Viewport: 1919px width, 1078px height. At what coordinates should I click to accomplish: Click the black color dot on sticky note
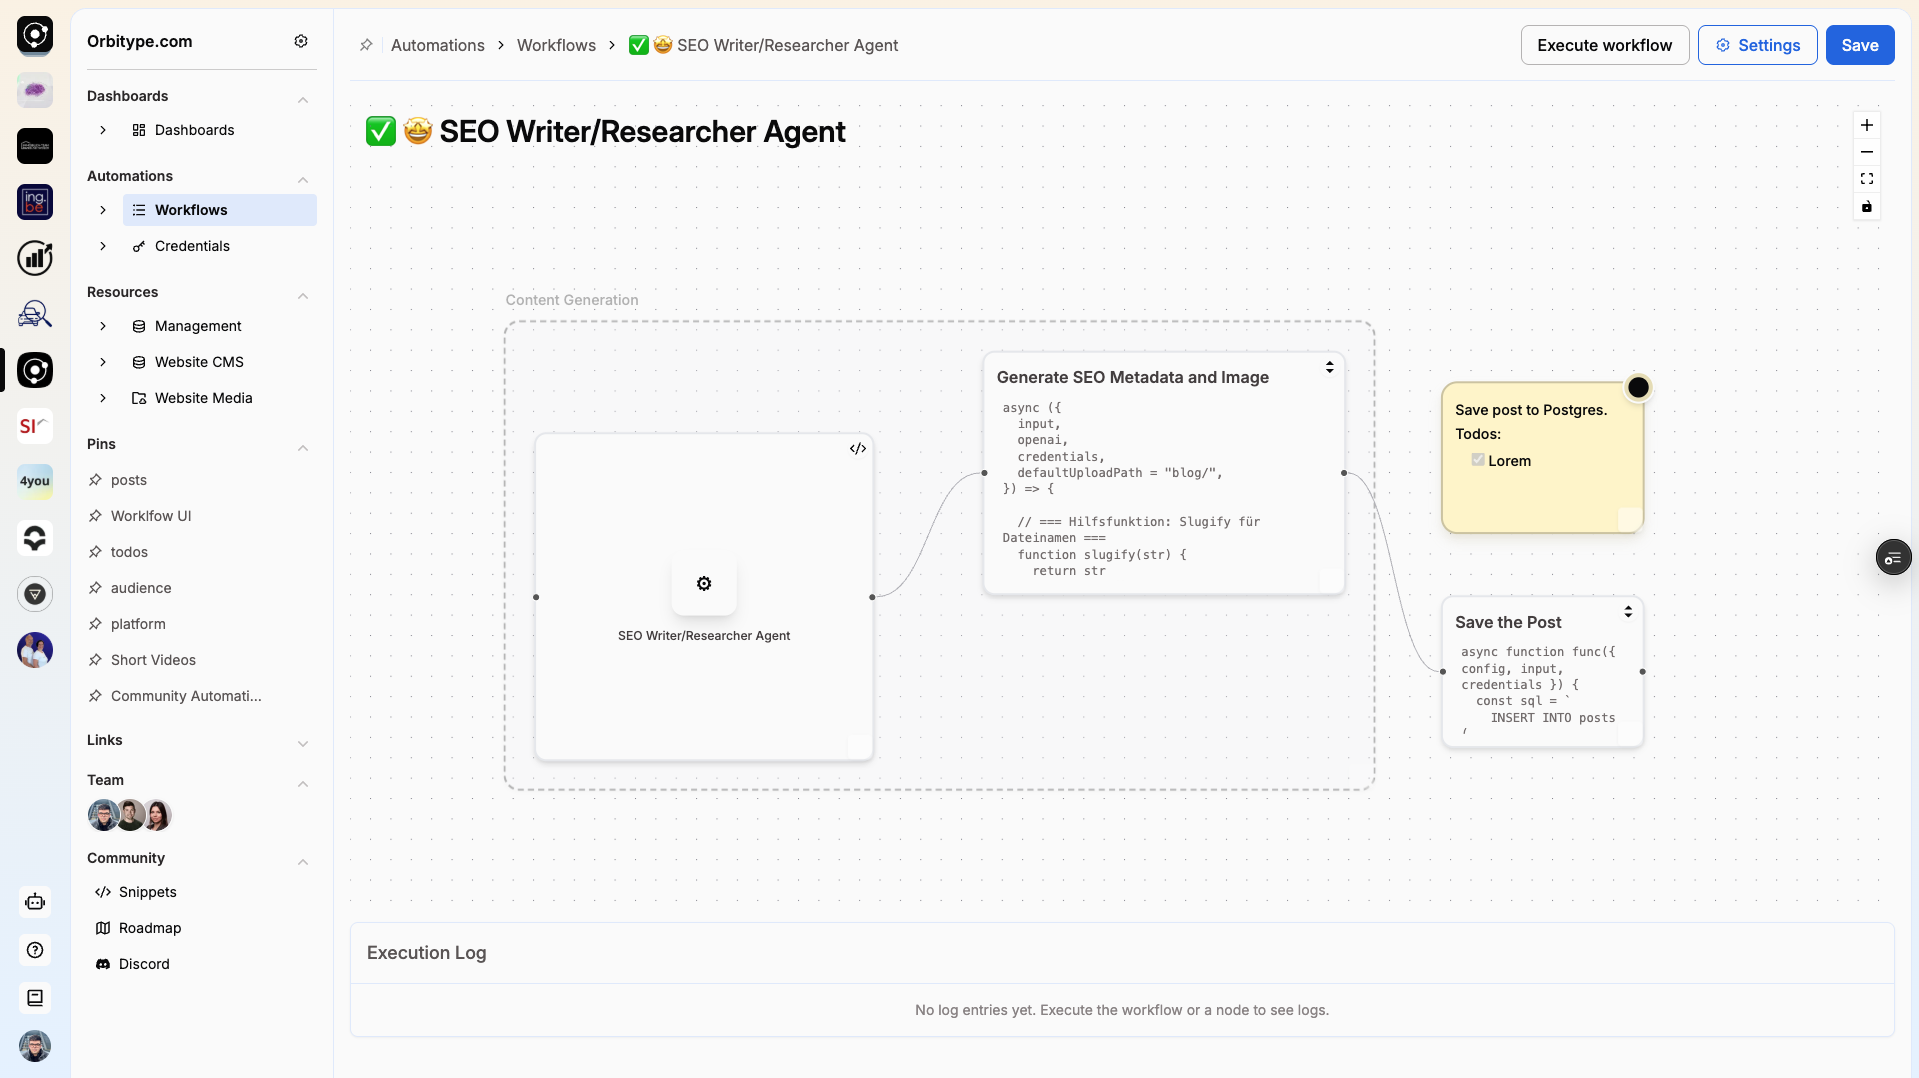[1638, 387]
